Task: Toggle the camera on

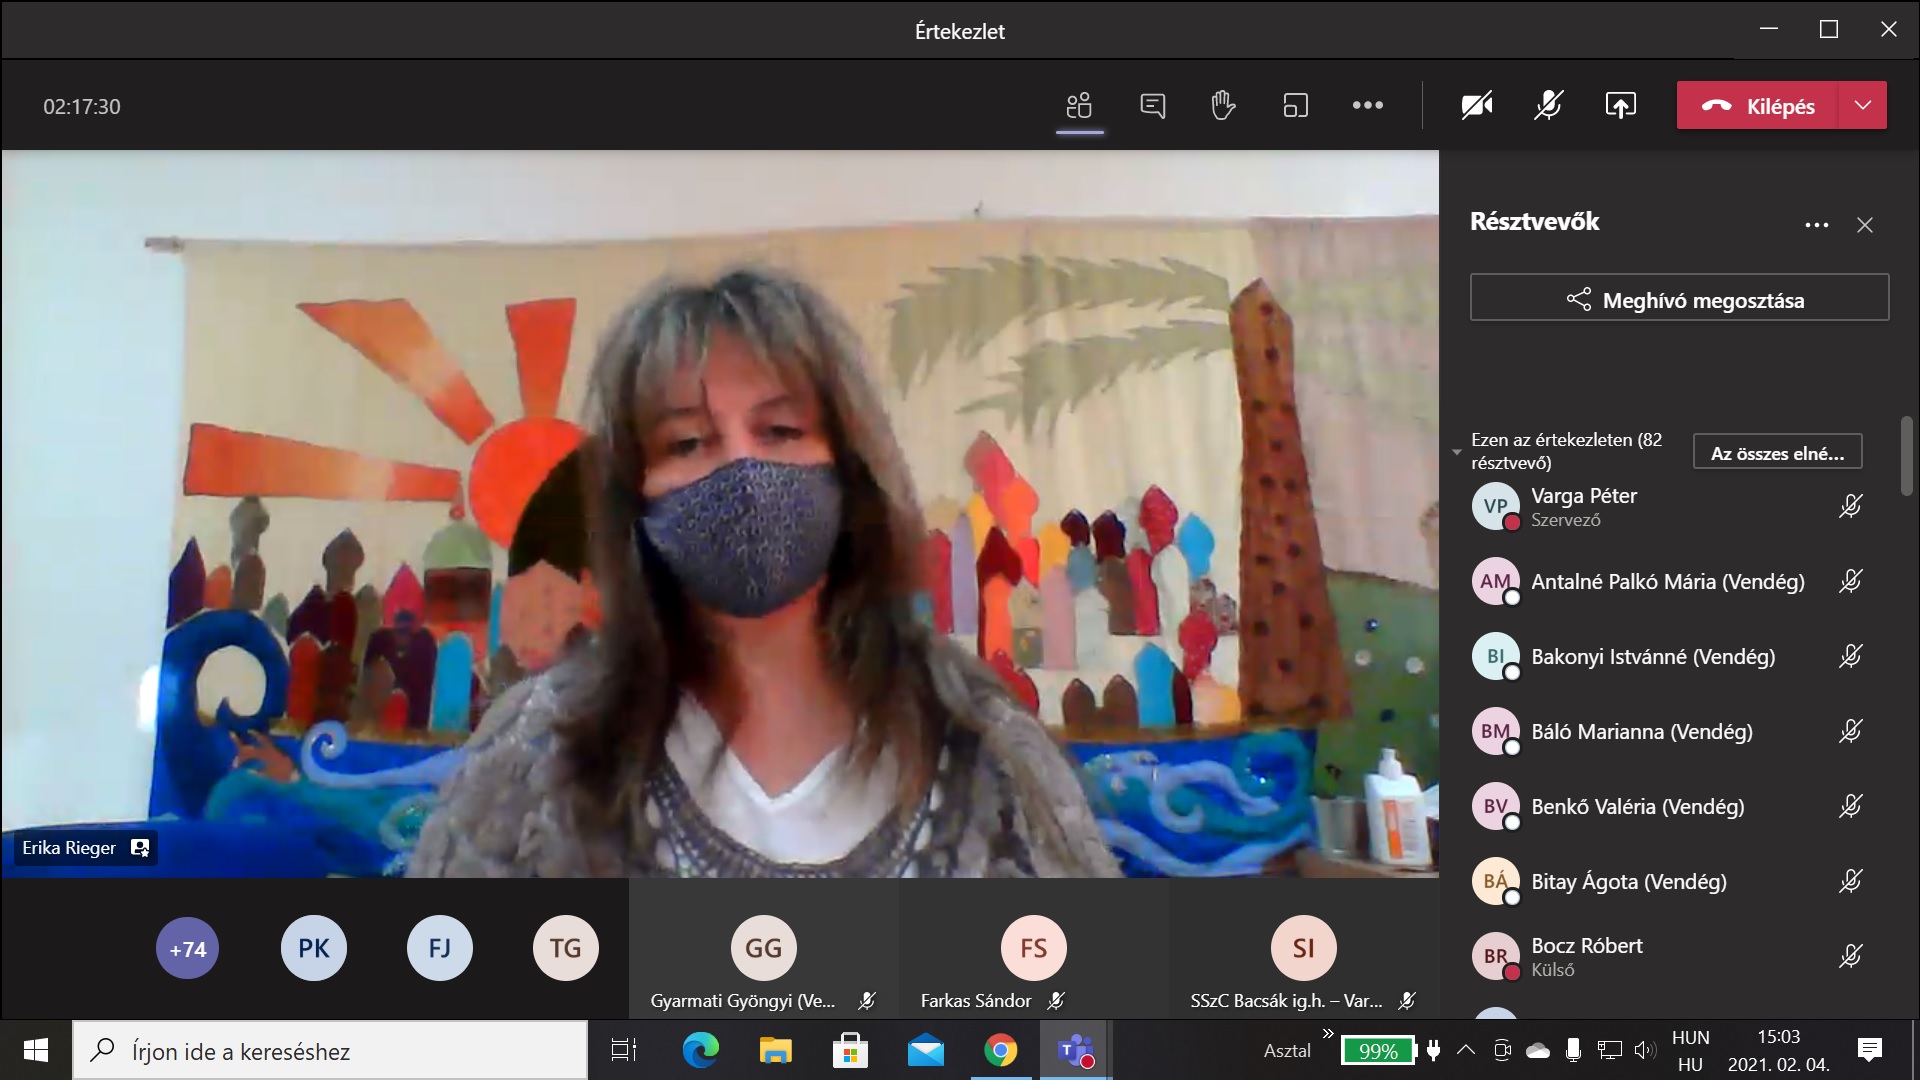Action: tap(1476, 106)
